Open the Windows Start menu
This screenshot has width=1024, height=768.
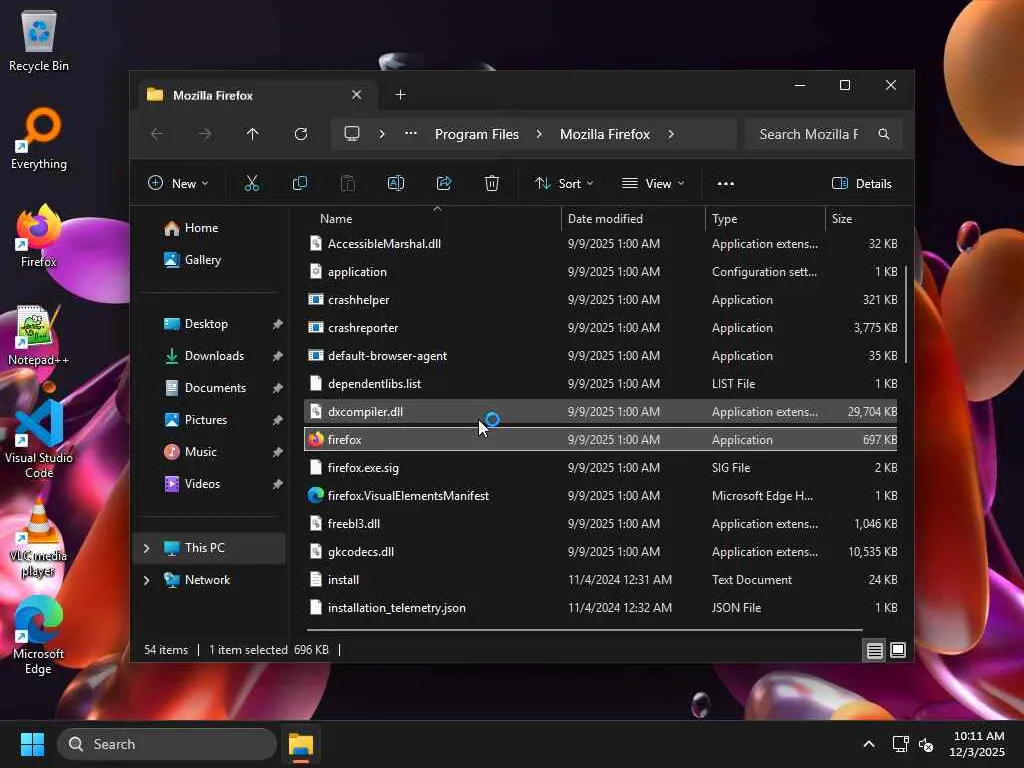(32, 744)
